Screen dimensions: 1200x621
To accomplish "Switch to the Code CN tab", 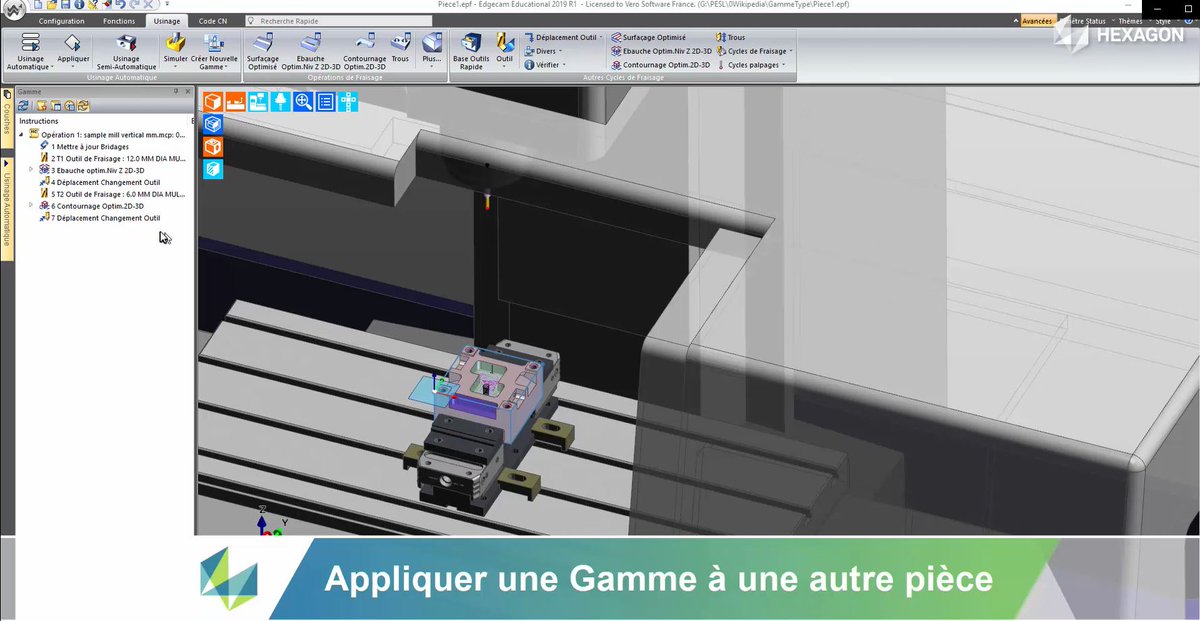I will [213, 20].
